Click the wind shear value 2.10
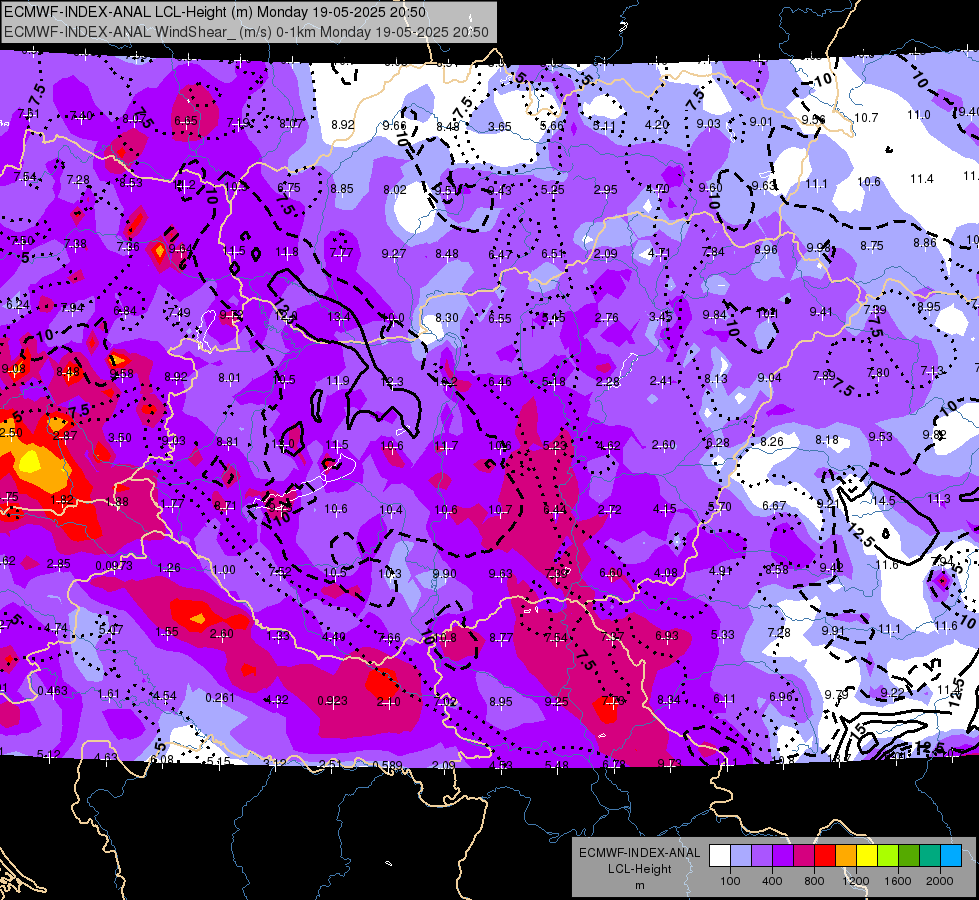 pos(388,702)
